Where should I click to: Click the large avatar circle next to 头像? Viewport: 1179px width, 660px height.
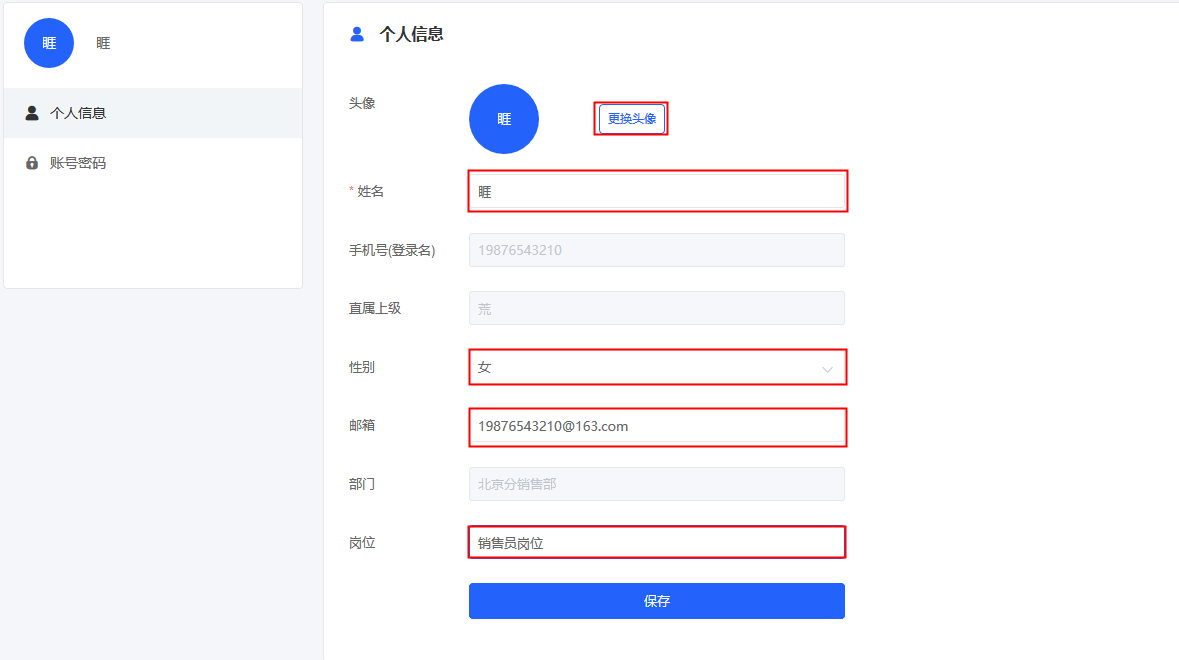[x=504, y=119]
